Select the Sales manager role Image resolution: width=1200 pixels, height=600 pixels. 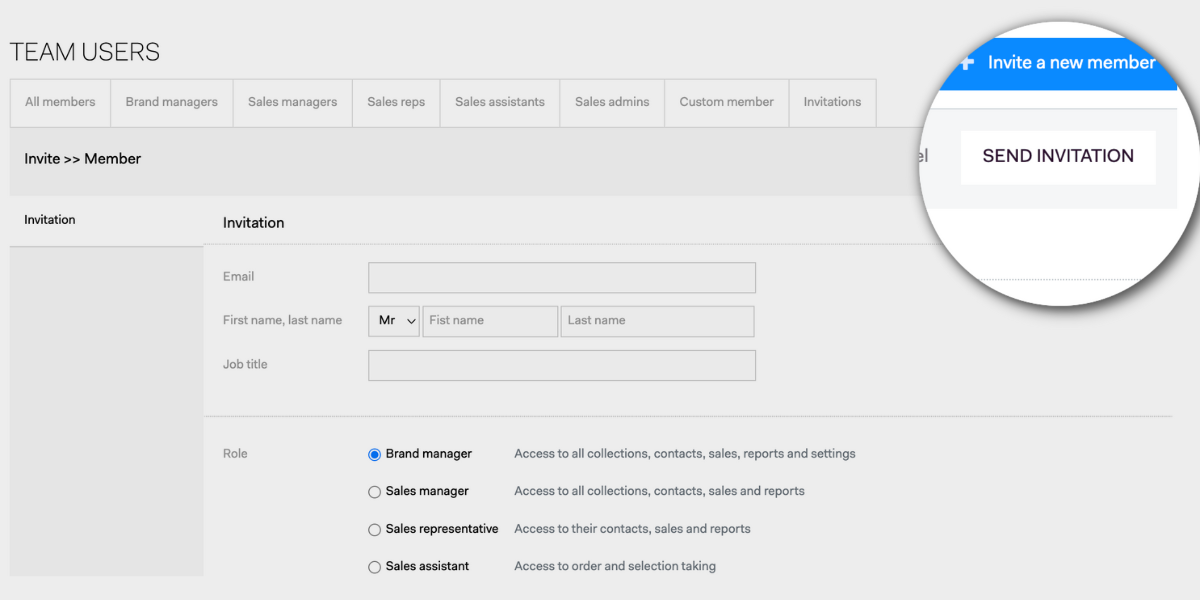[x=375, y=492]
